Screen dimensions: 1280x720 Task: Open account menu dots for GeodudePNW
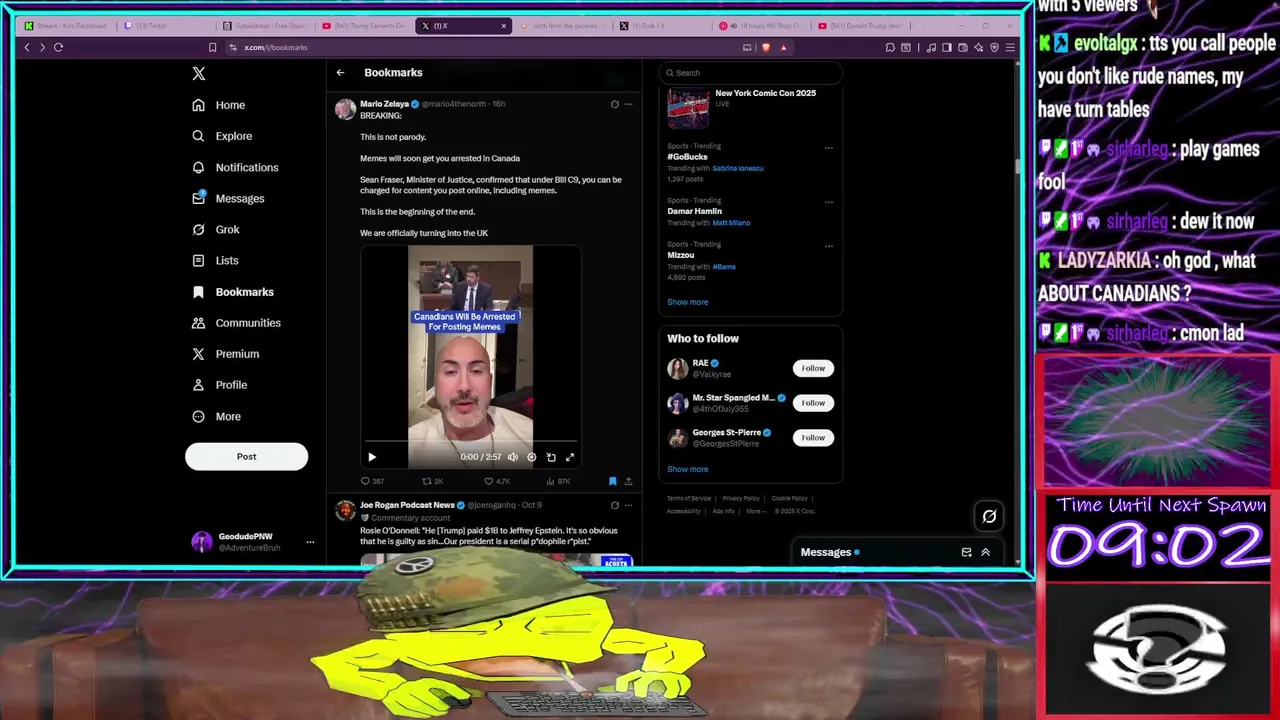click(x=310, y=542)
